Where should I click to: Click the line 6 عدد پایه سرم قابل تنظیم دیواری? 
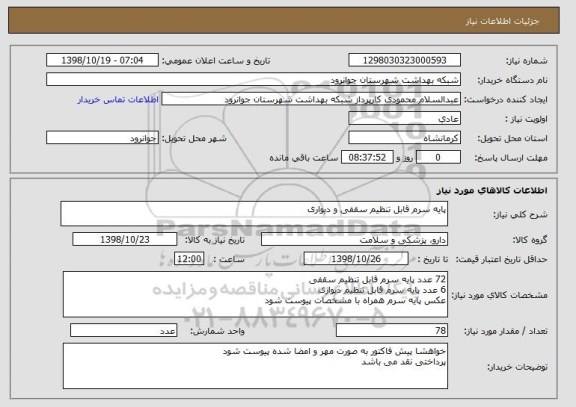pos(382,290)
